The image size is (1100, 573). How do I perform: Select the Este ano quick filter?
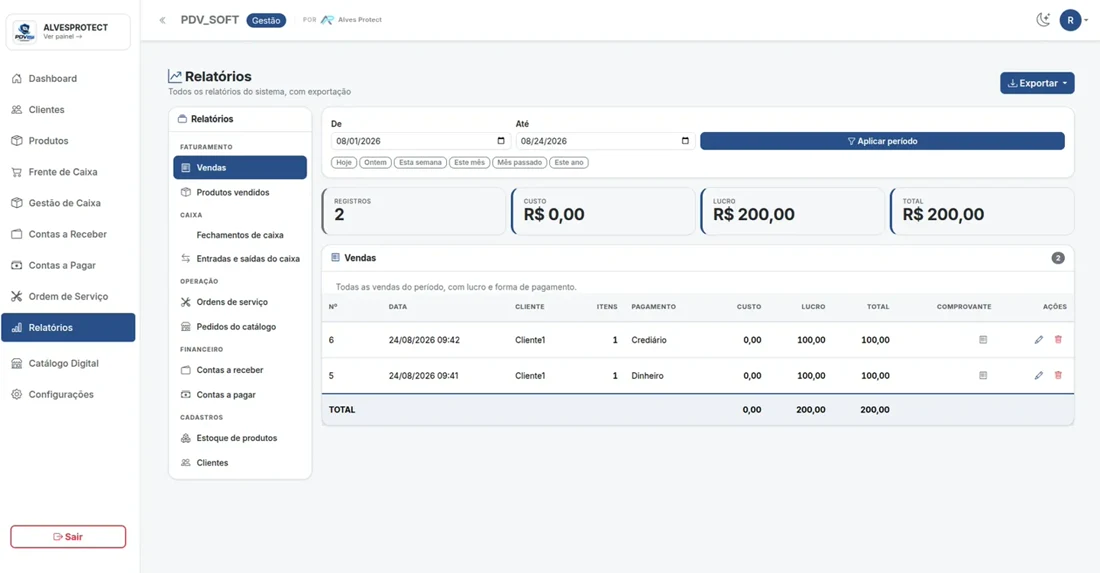click(x=569, y=162)
